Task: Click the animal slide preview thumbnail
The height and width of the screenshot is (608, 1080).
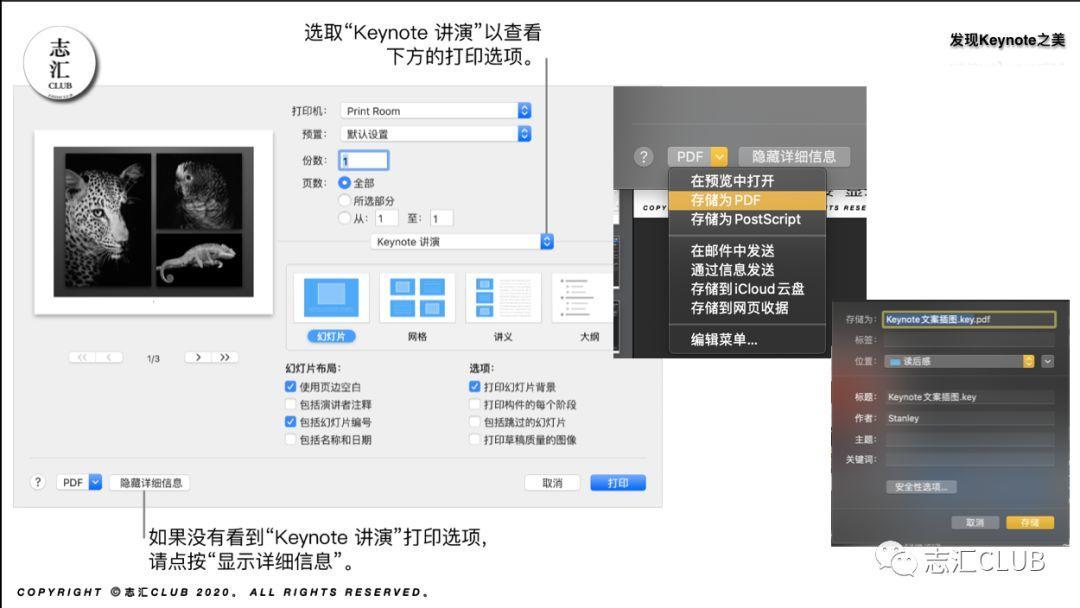Action: [154, 222]
